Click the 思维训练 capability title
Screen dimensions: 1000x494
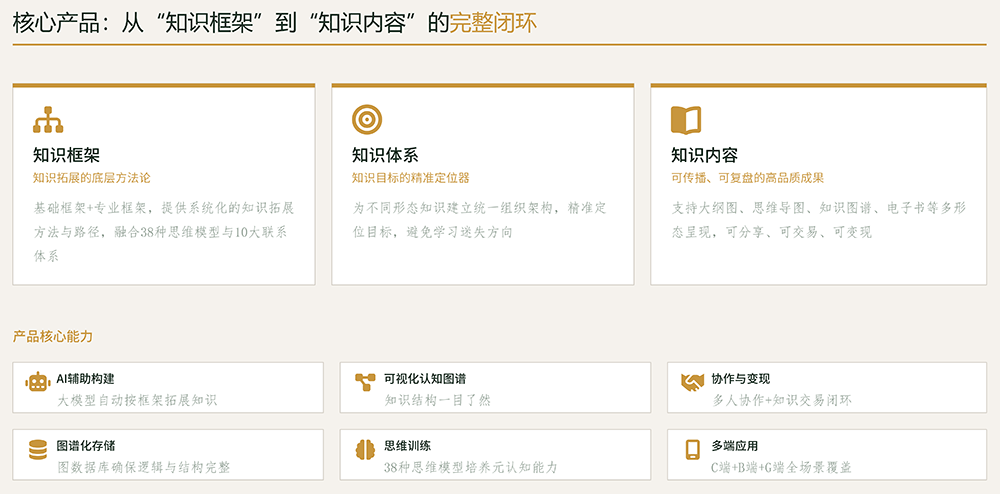pos(408,446)
